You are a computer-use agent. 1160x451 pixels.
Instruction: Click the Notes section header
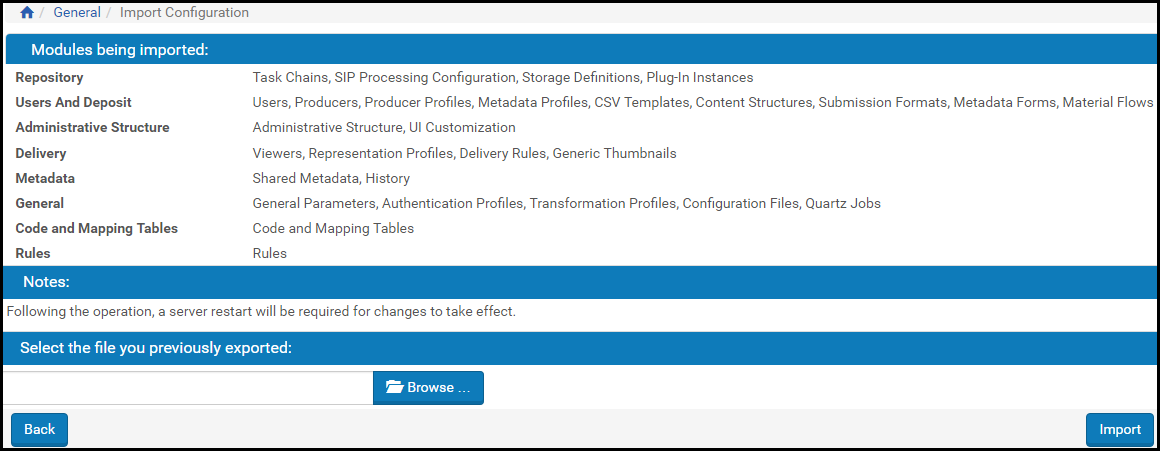tap(46, 282)
